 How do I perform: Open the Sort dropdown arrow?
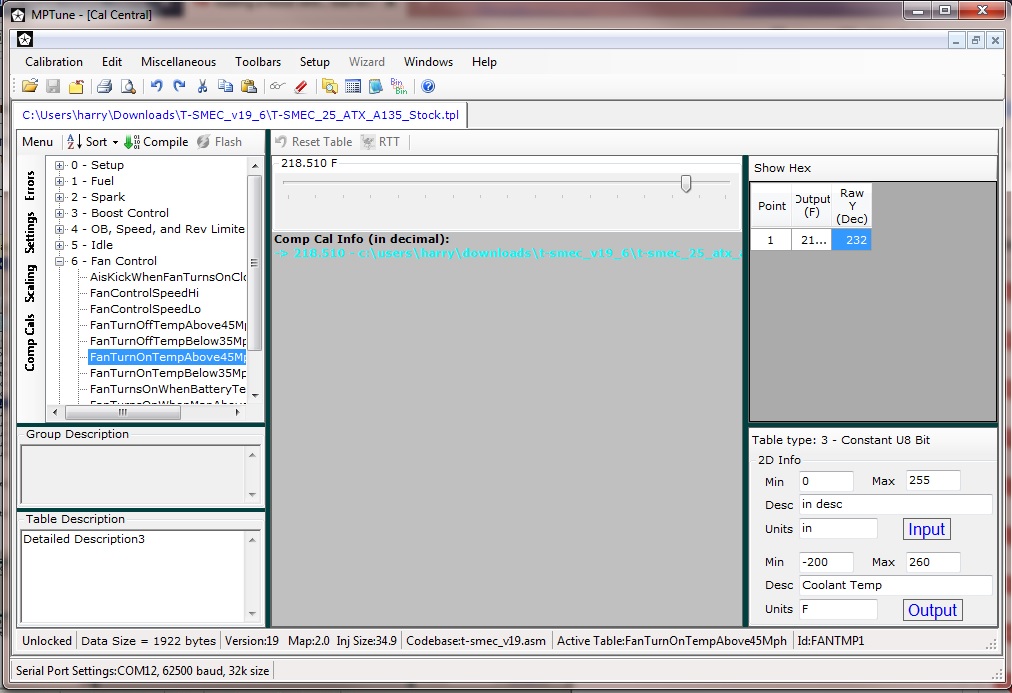tap(115, 143)
